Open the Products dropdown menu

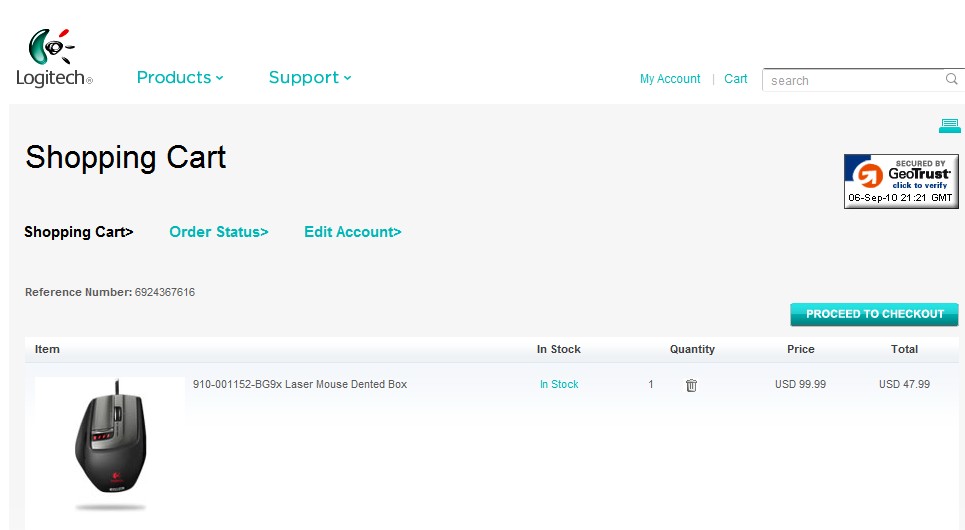point(180,78)
